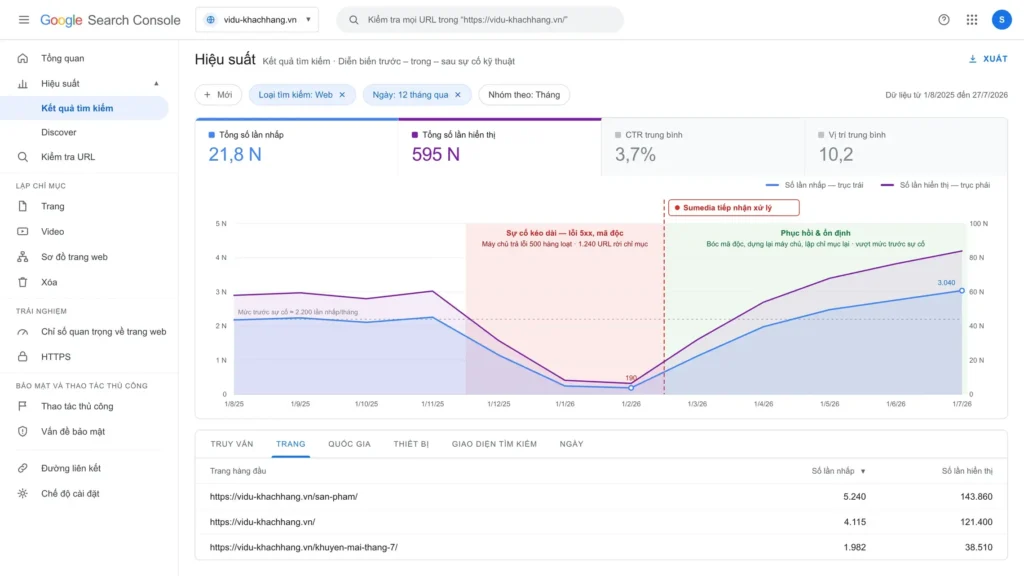Click the Google Search Console logo
This screenshot has width=1024, height=576.
pos(110,20)
